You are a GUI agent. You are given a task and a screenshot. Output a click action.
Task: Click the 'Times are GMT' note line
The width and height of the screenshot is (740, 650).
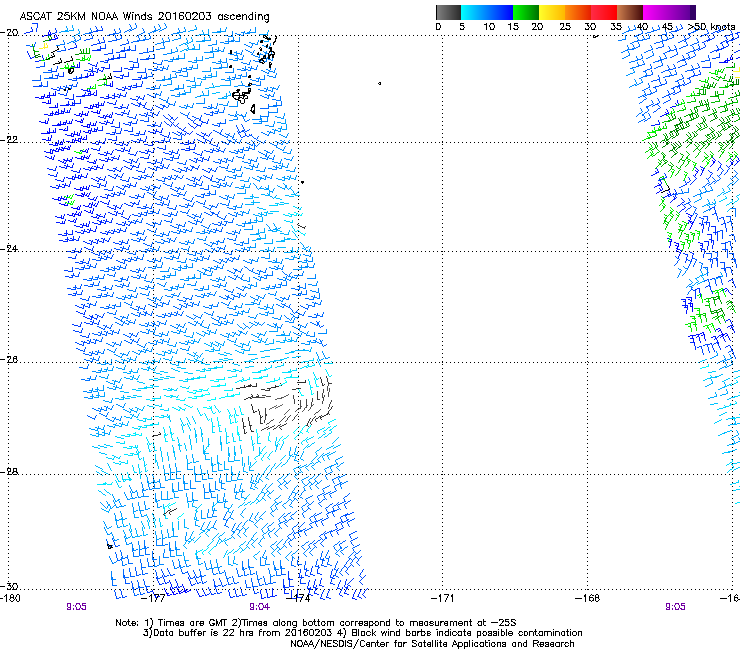pos(316,623)
